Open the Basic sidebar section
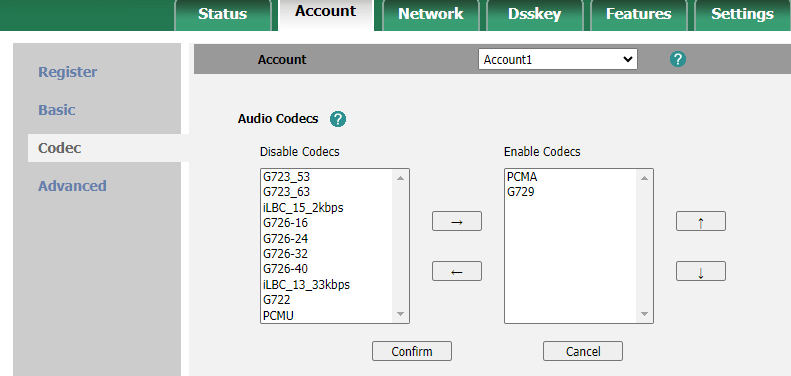The image size is (791, 376). tap(56, 110)
